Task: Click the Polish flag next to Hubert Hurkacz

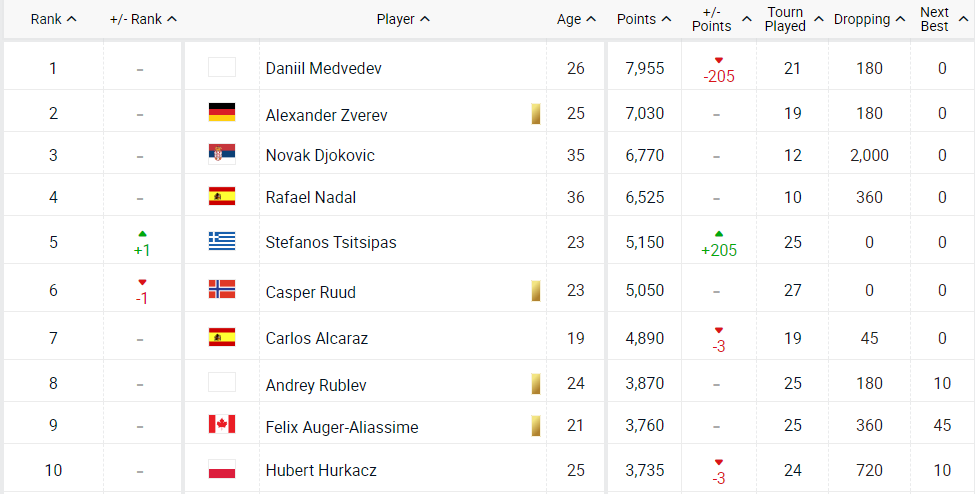Action: [221, 468]
